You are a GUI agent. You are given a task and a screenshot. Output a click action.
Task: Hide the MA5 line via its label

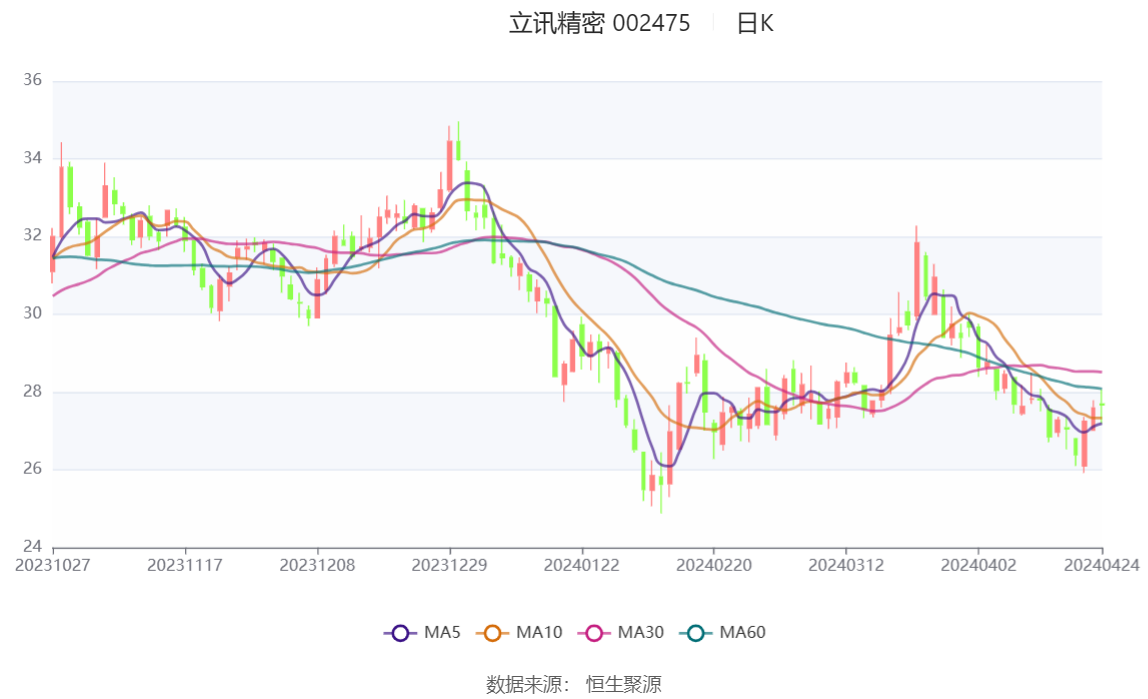(x=442, y=632)
